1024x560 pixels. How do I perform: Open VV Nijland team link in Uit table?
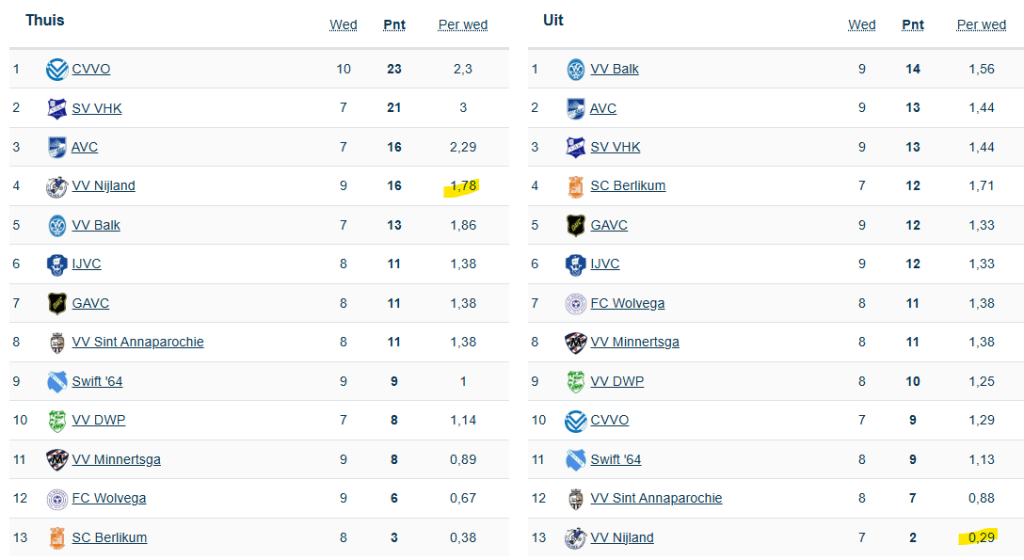coord(622,538)
